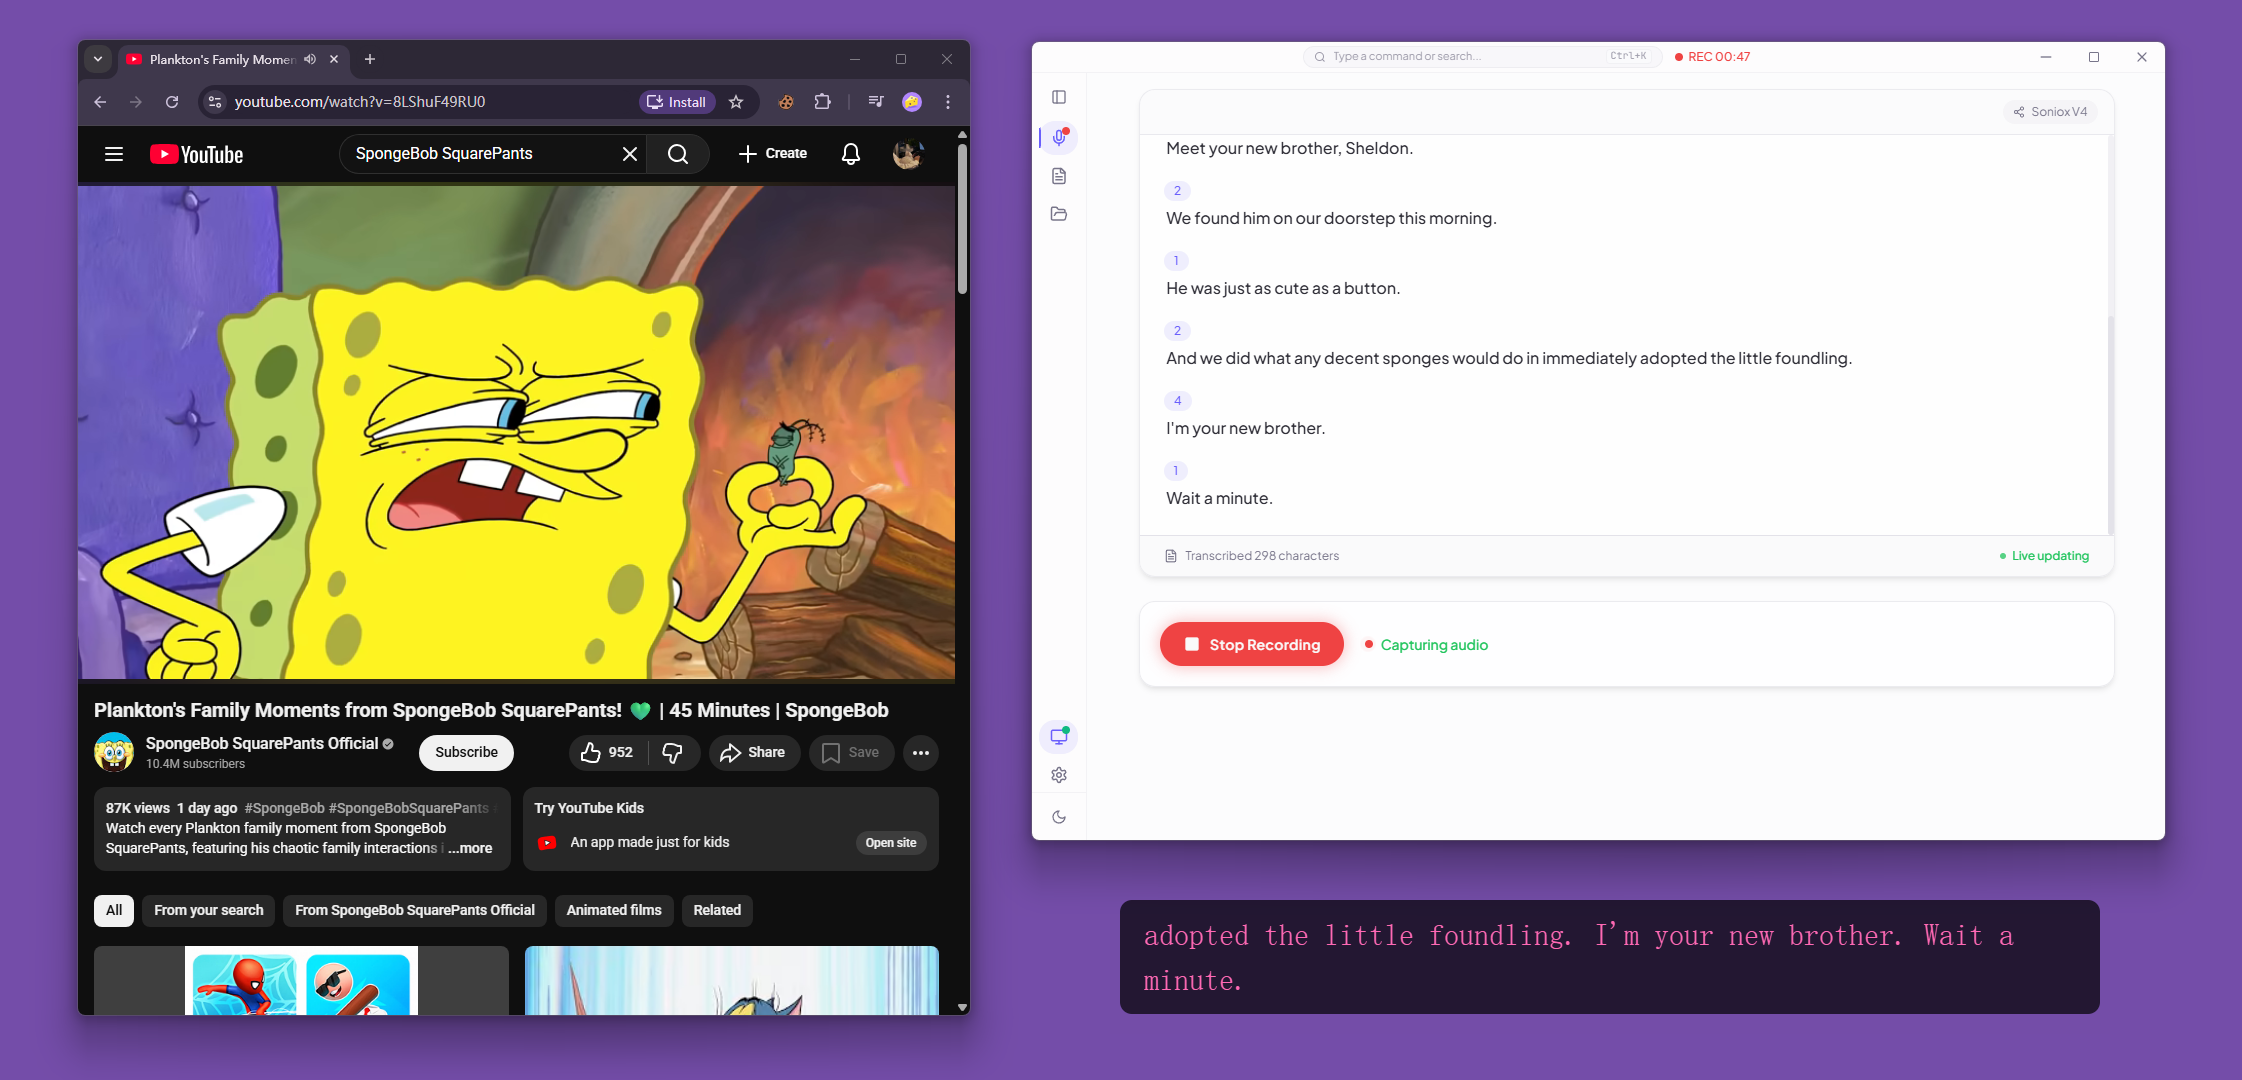Open browser extensions puzzle icon
This screenshot has height=1080, width=2242.
coord(822,102)
